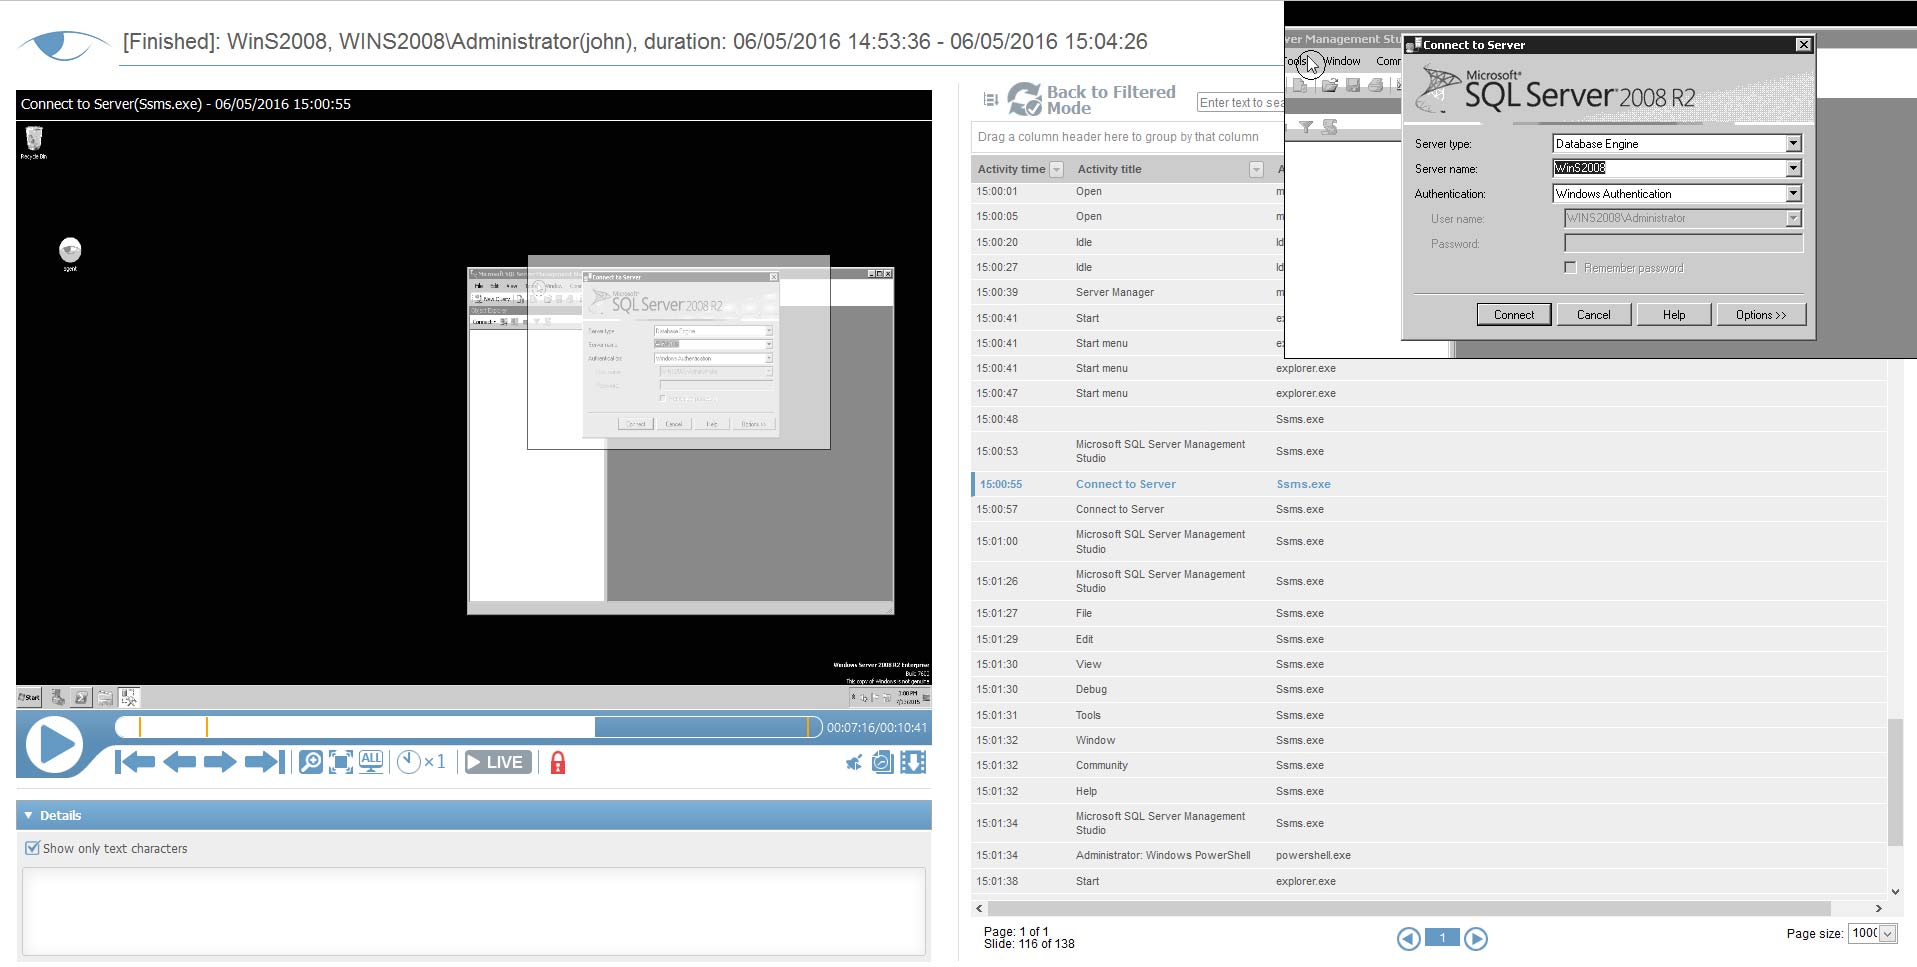Change playback speed using the clock x1 icon

coord(421,762)
